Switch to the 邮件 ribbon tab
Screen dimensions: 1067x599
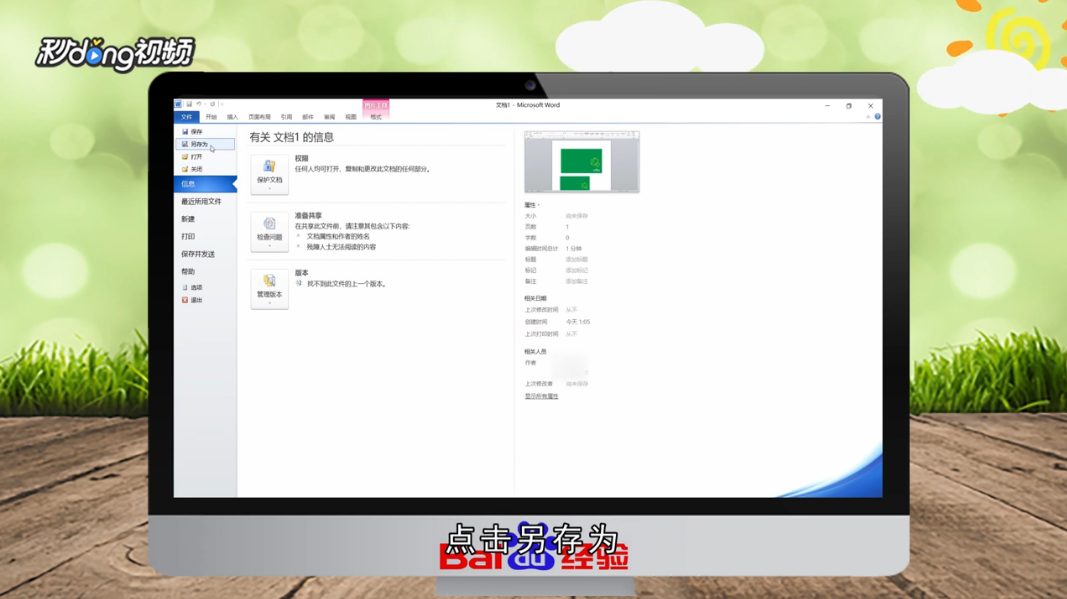tap(308, 117)
